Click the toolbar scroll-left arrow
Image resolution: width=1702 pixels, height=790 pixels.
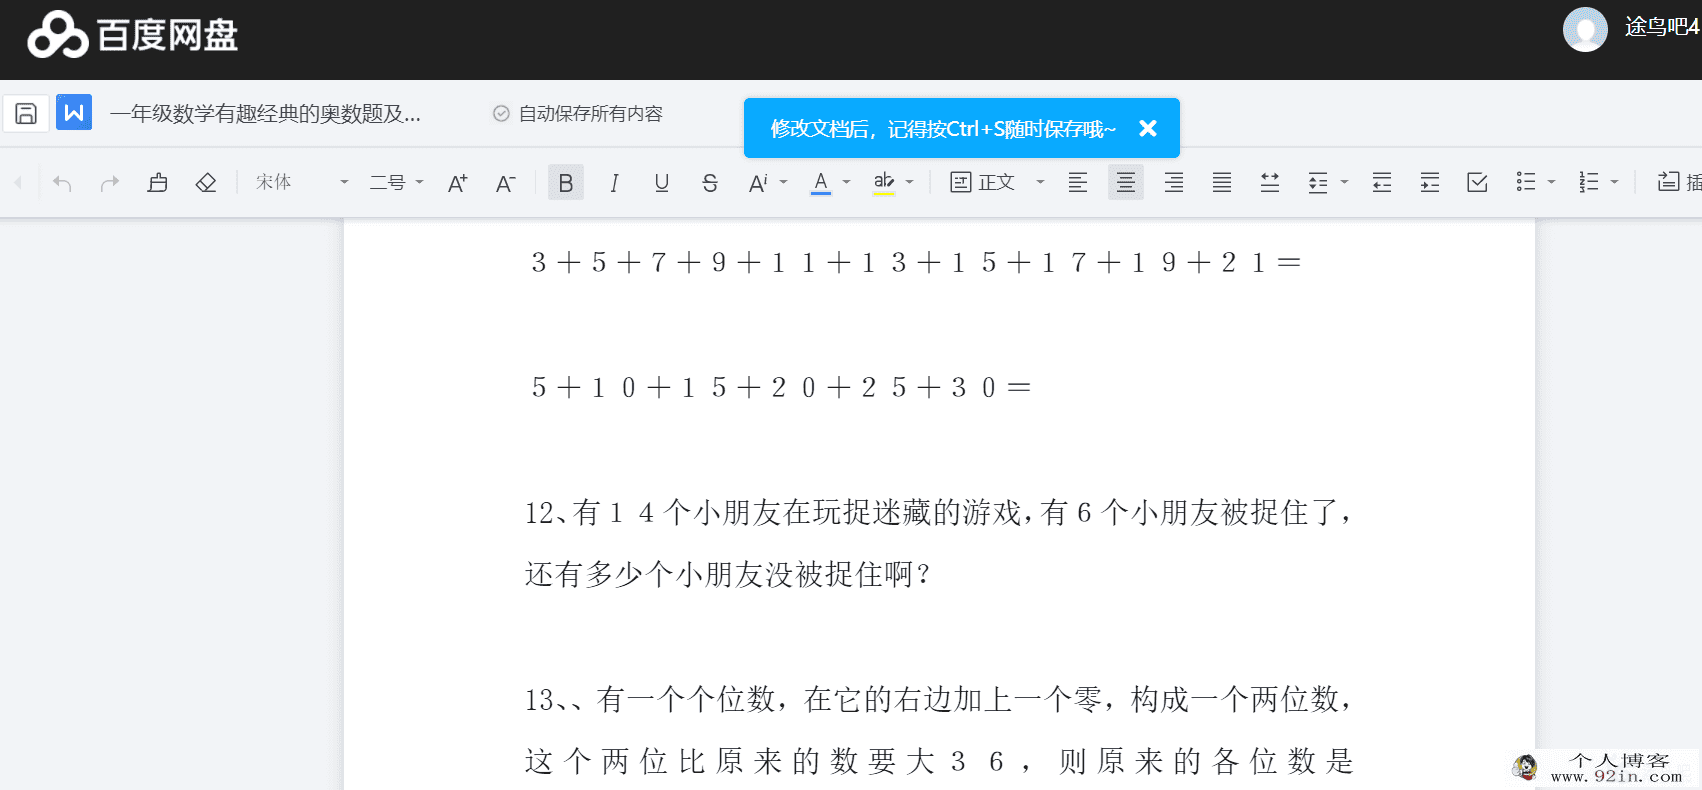click(18, 182)
